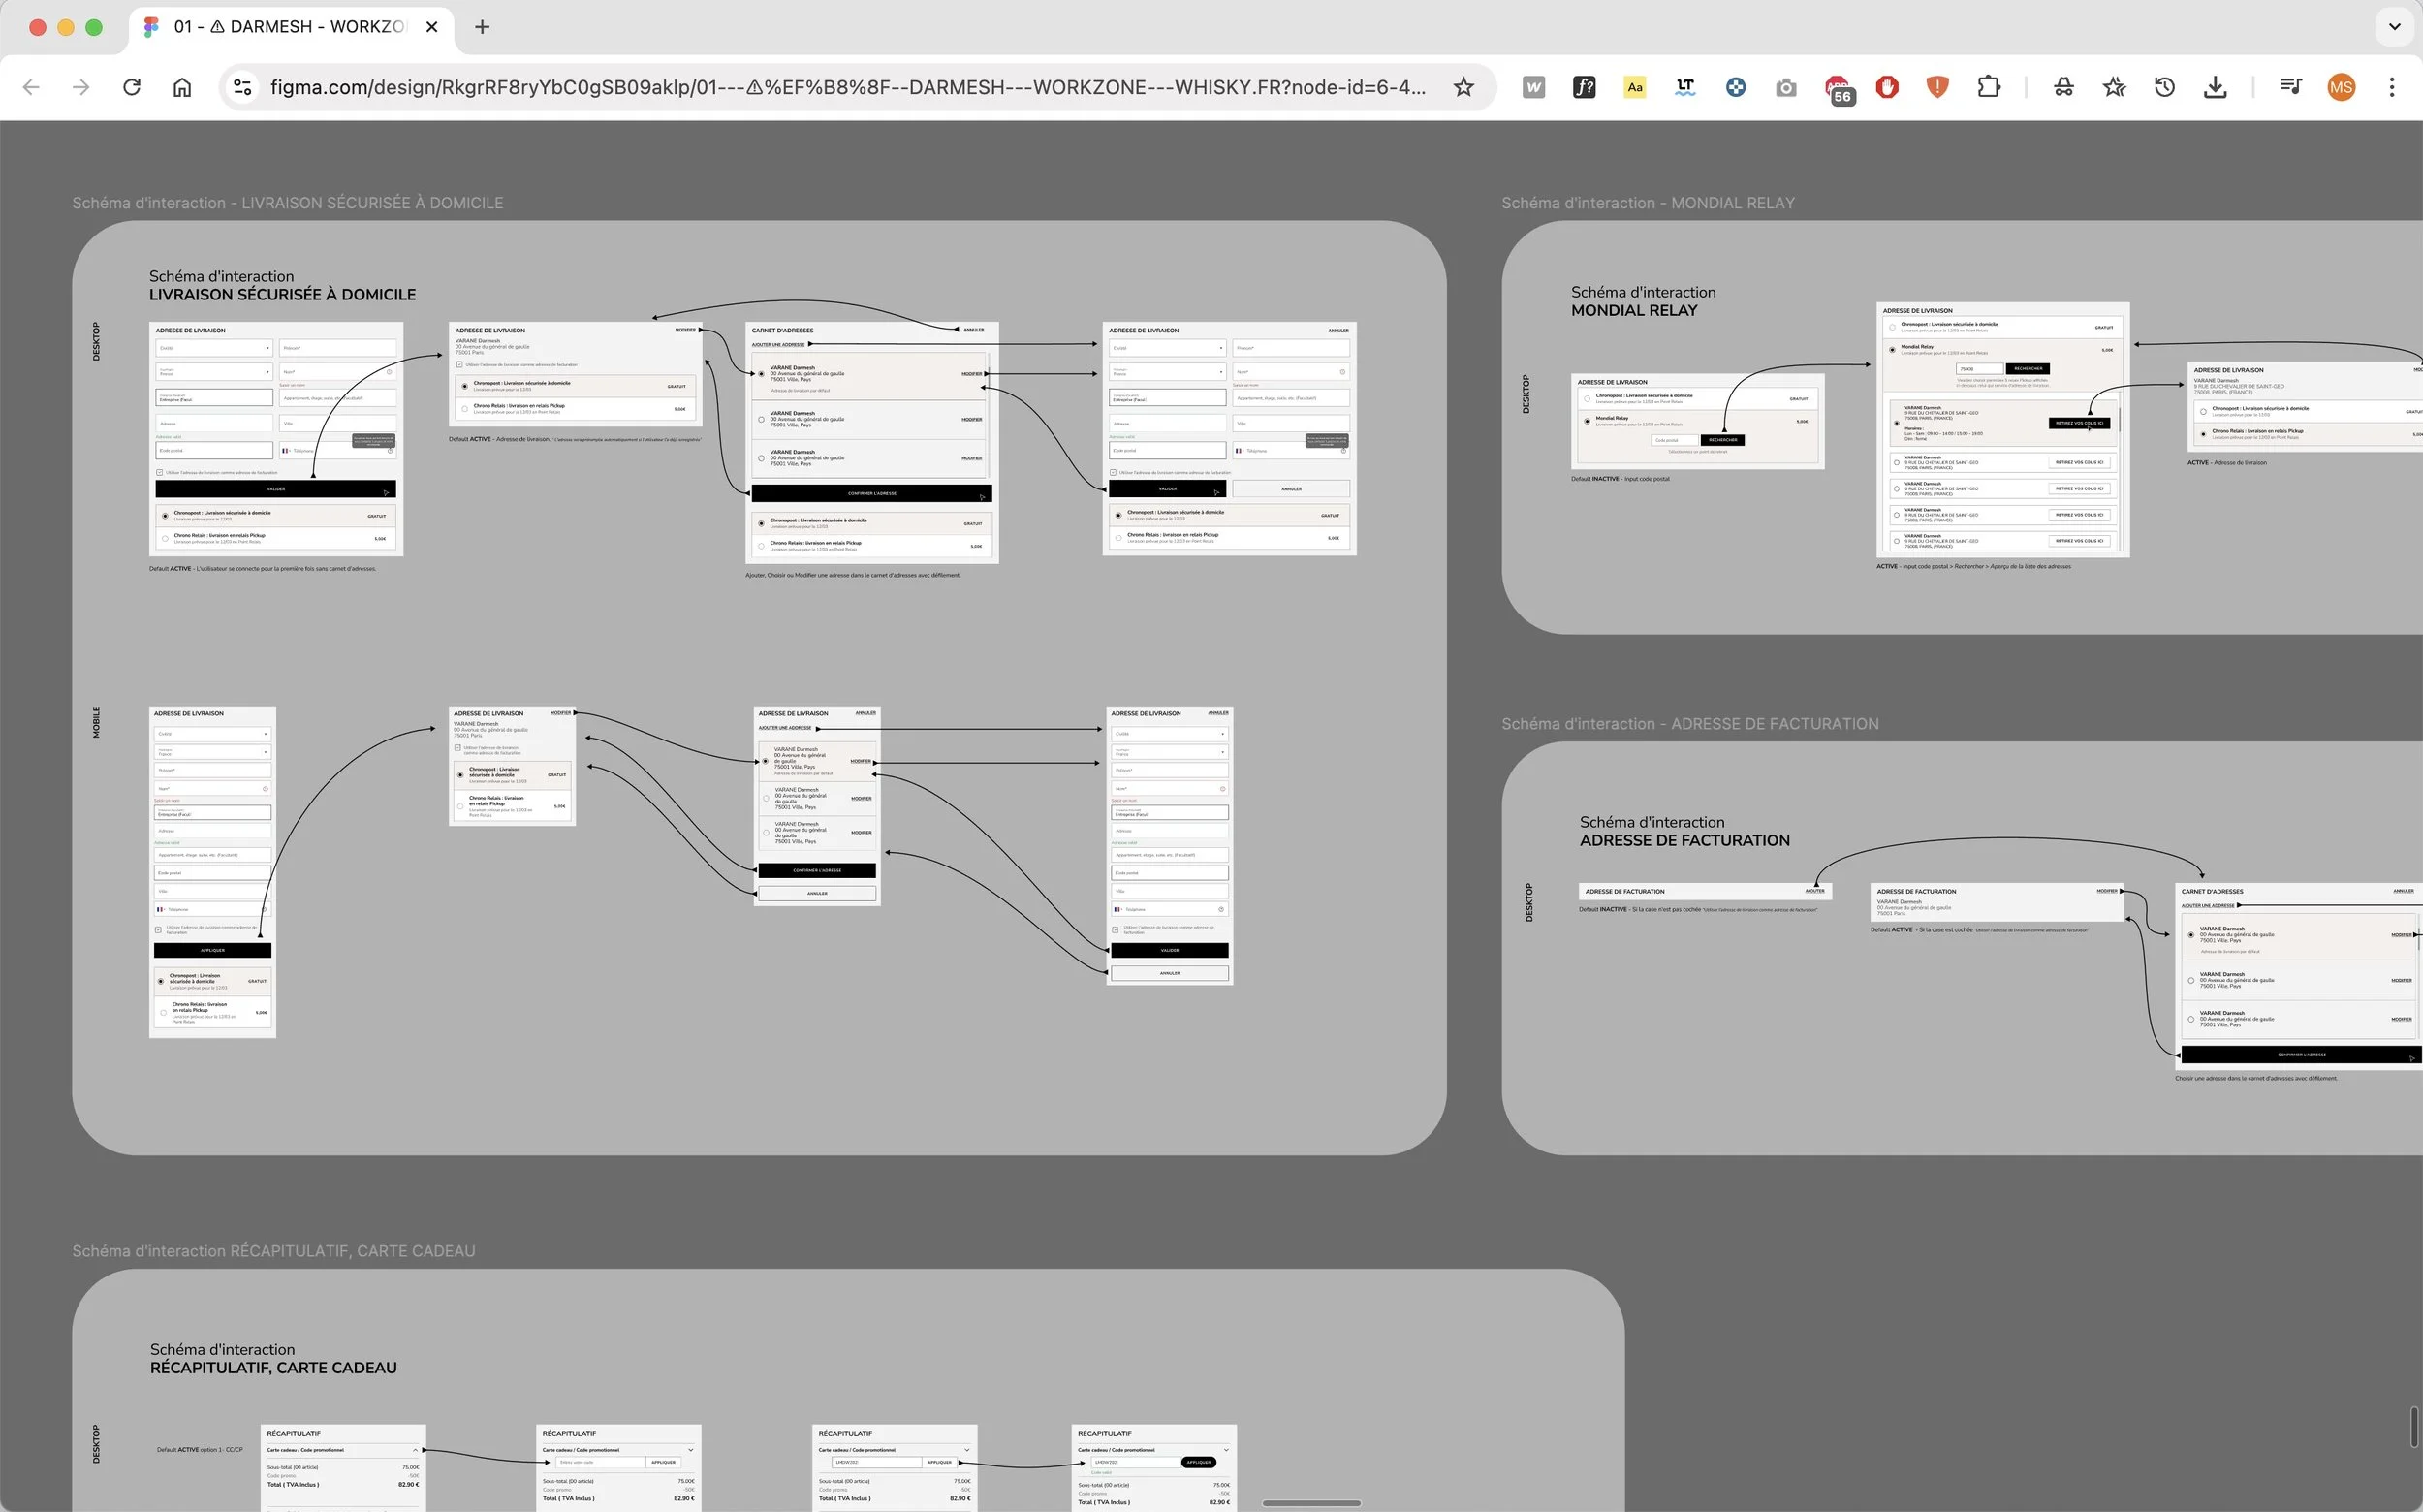Screen dimensions: 2423x1512
Task: Click the browser home icon
Action: click(182, 87)
